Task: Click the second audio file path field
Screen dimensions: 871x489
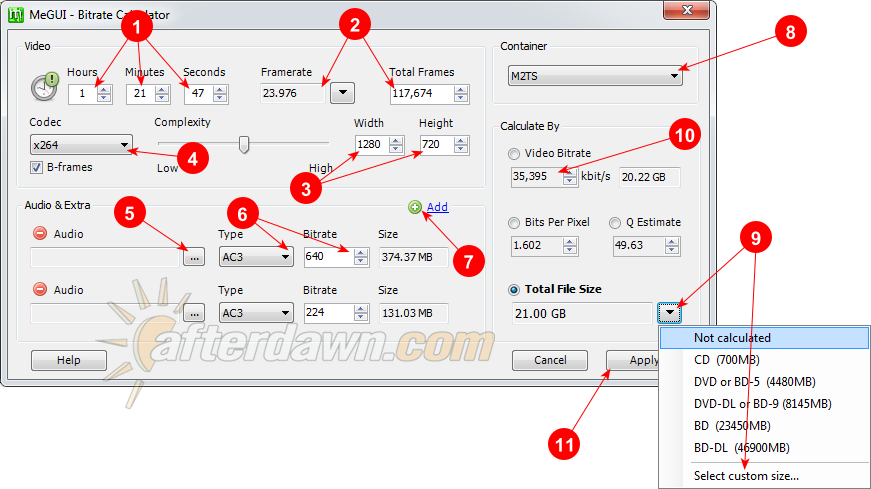Action: [105, 313]
